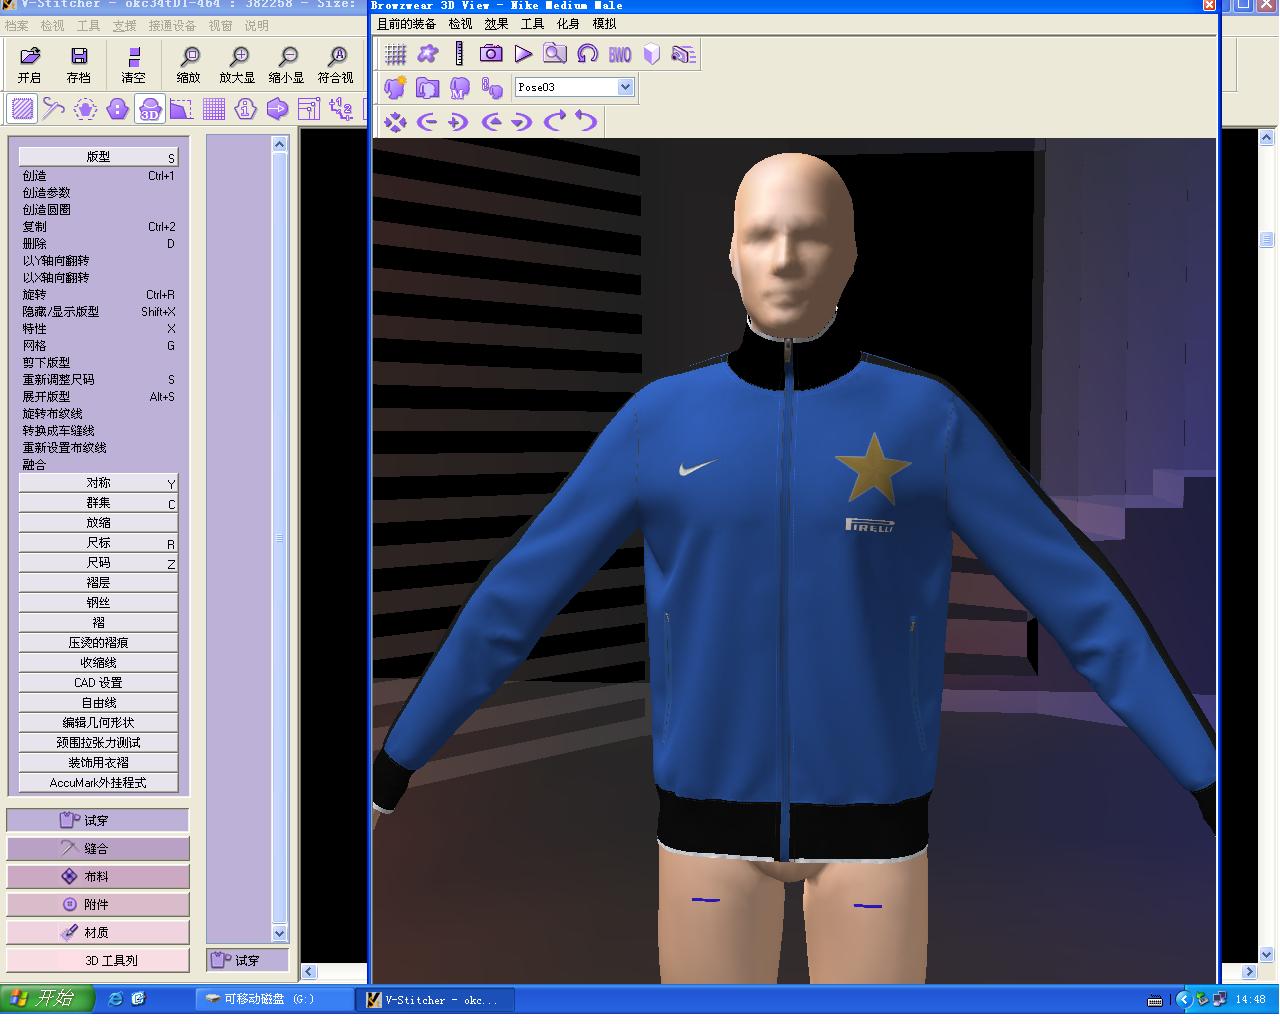Click the 3D cube icon
Viewport: 1280px width, 1024px height.
pyautogui.click(x=652, y=54)
